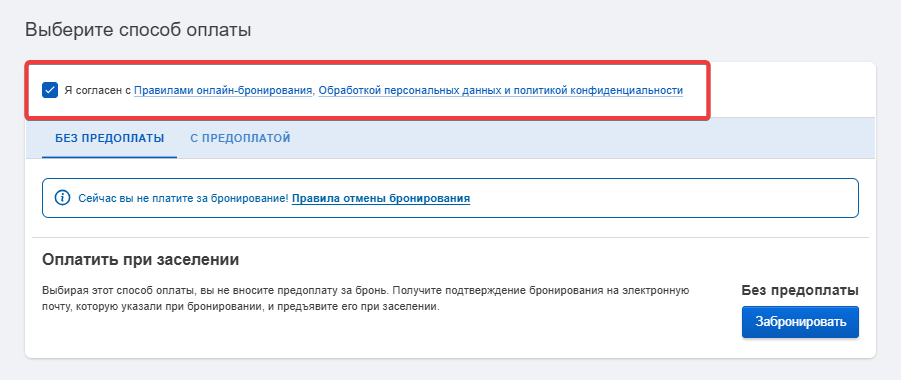Open the 'Правилами онлайн-бронирования' link
The image size is (901, 380).
223,90
